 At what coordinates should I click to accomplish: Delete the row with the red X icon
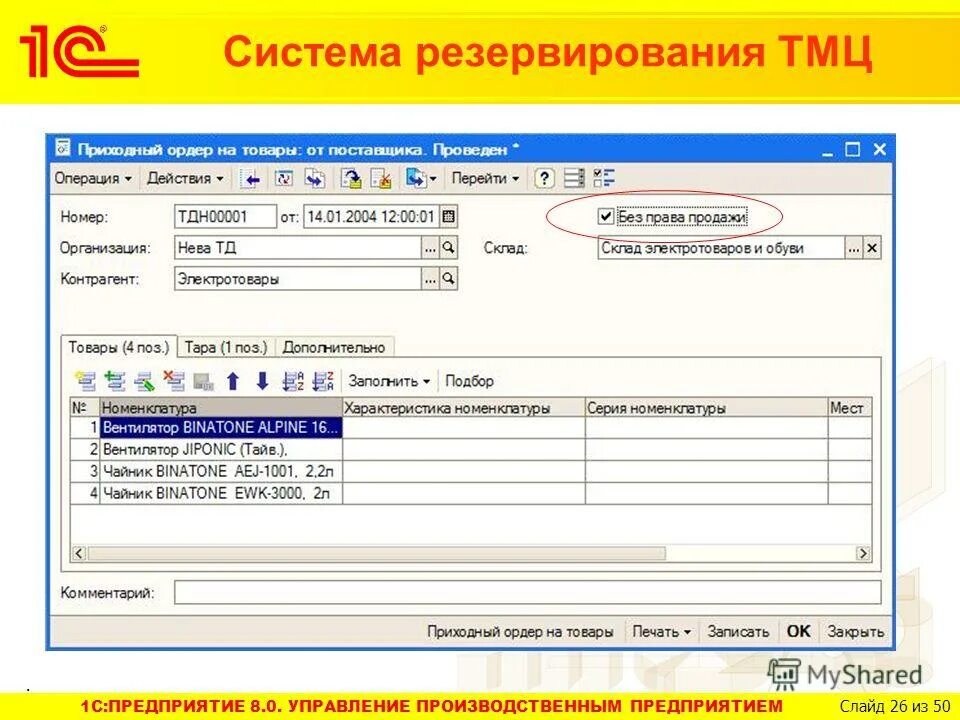click(174, 381)
